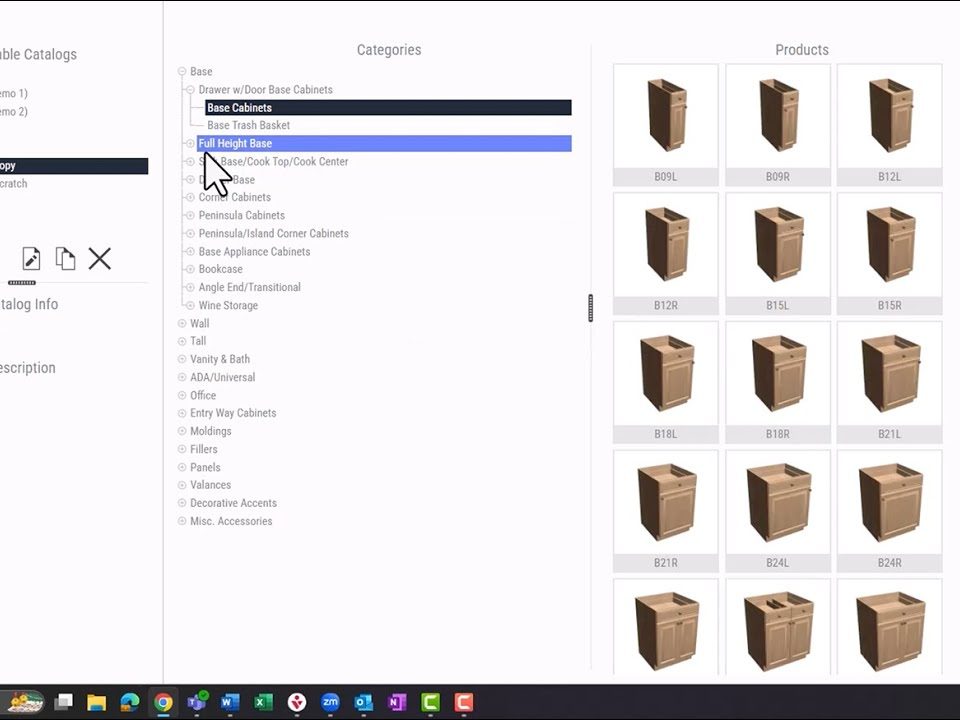Viewport: 960px width, 720px height.
Task: Open OneNote from the taskbar
Action: [397, 702]
